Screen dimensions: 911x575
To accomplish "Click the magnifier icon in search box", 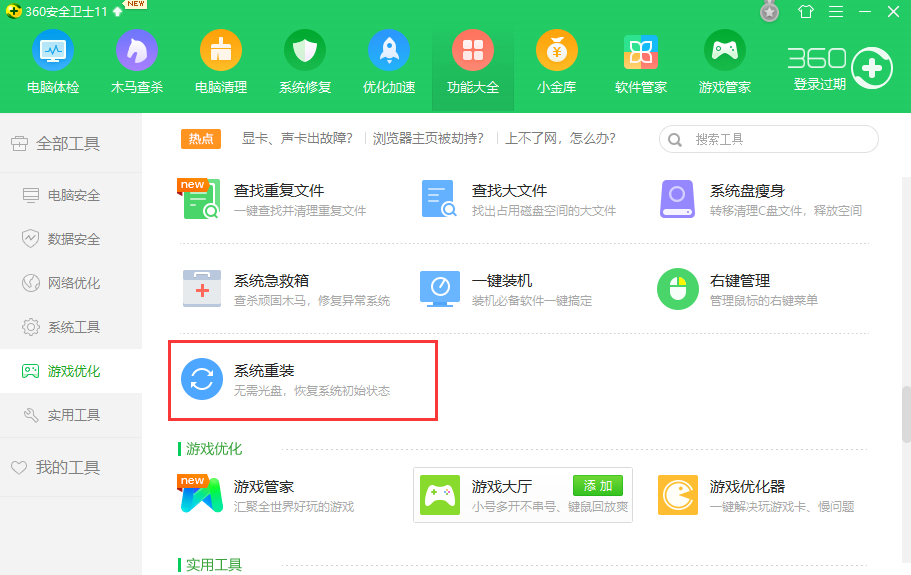I will [675, 140].
